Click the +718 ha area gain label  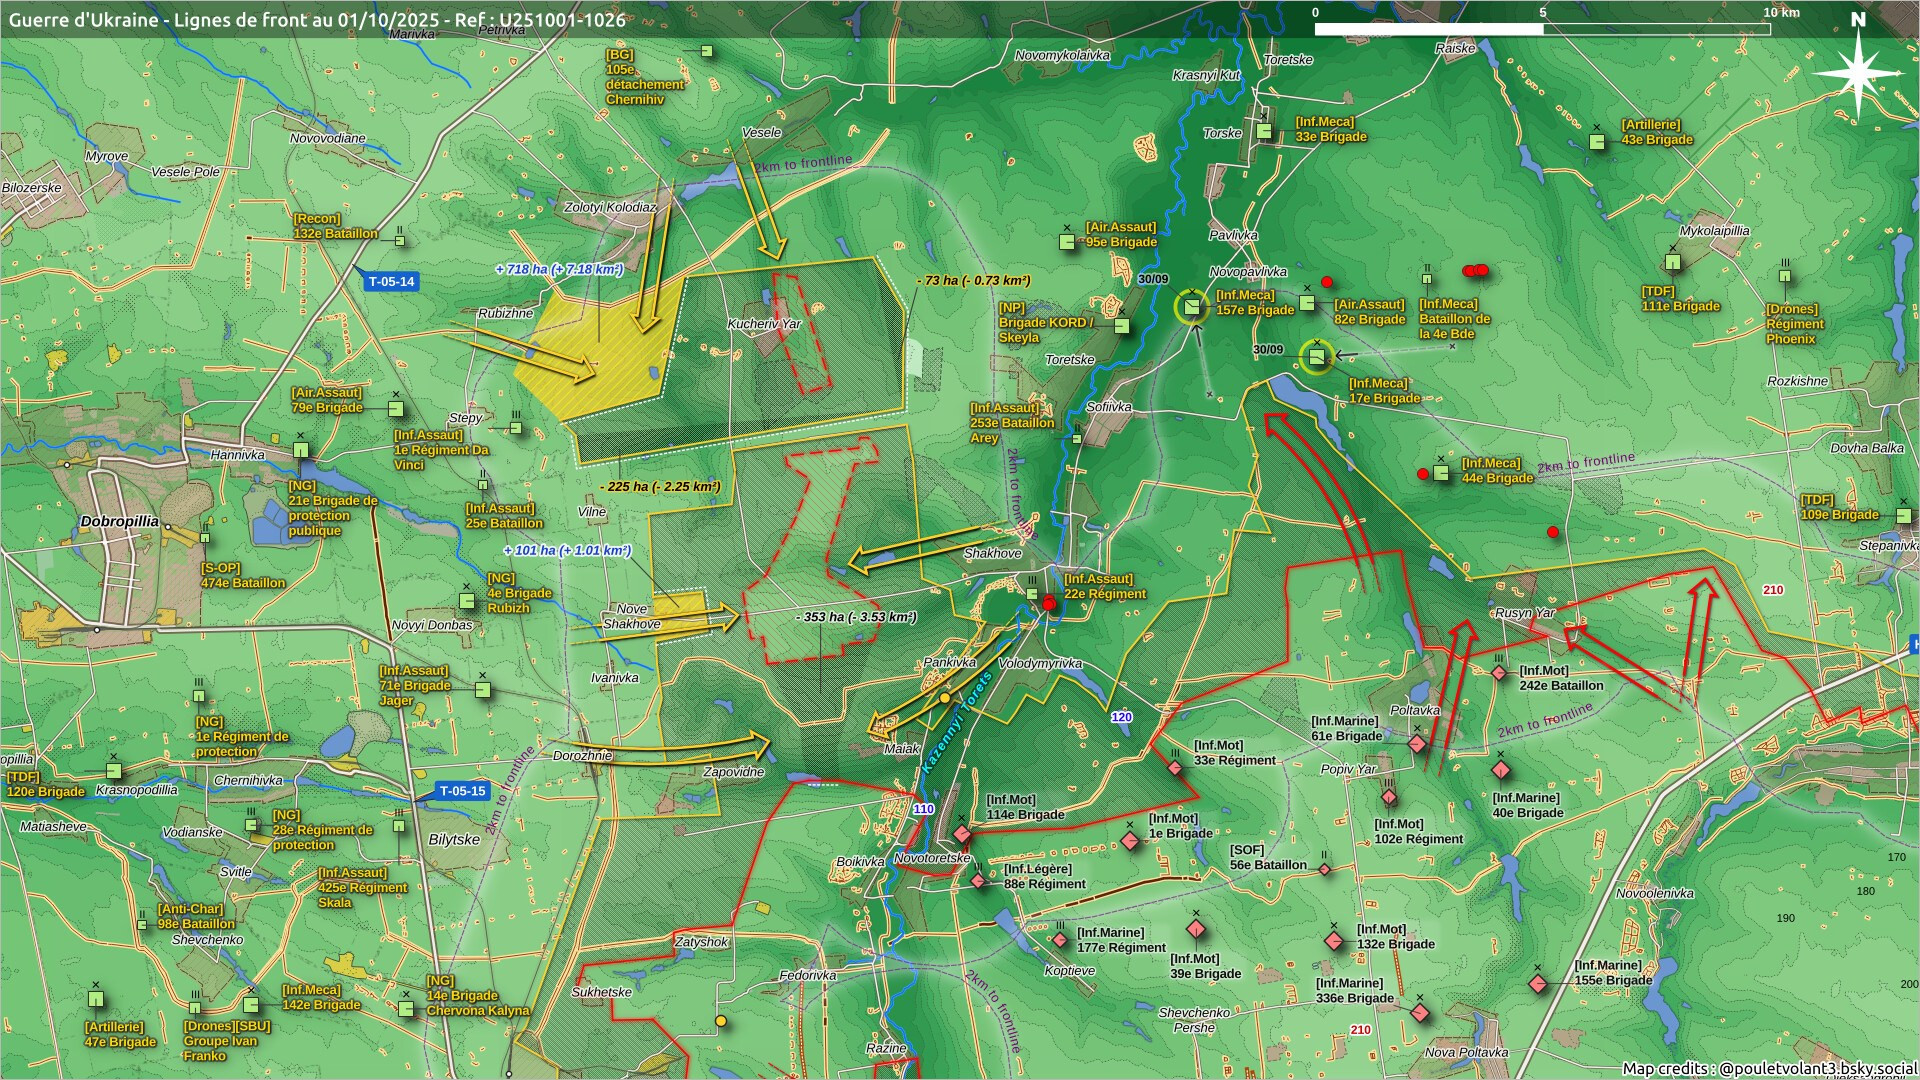point(559,269)
